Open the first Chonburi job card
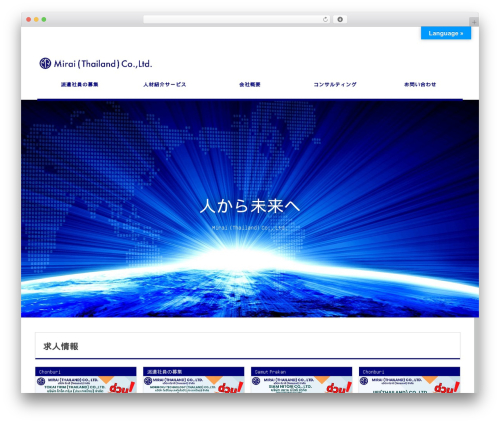Image resolution: width=500 pixels, height=423 pixels. tap(86, 380)
